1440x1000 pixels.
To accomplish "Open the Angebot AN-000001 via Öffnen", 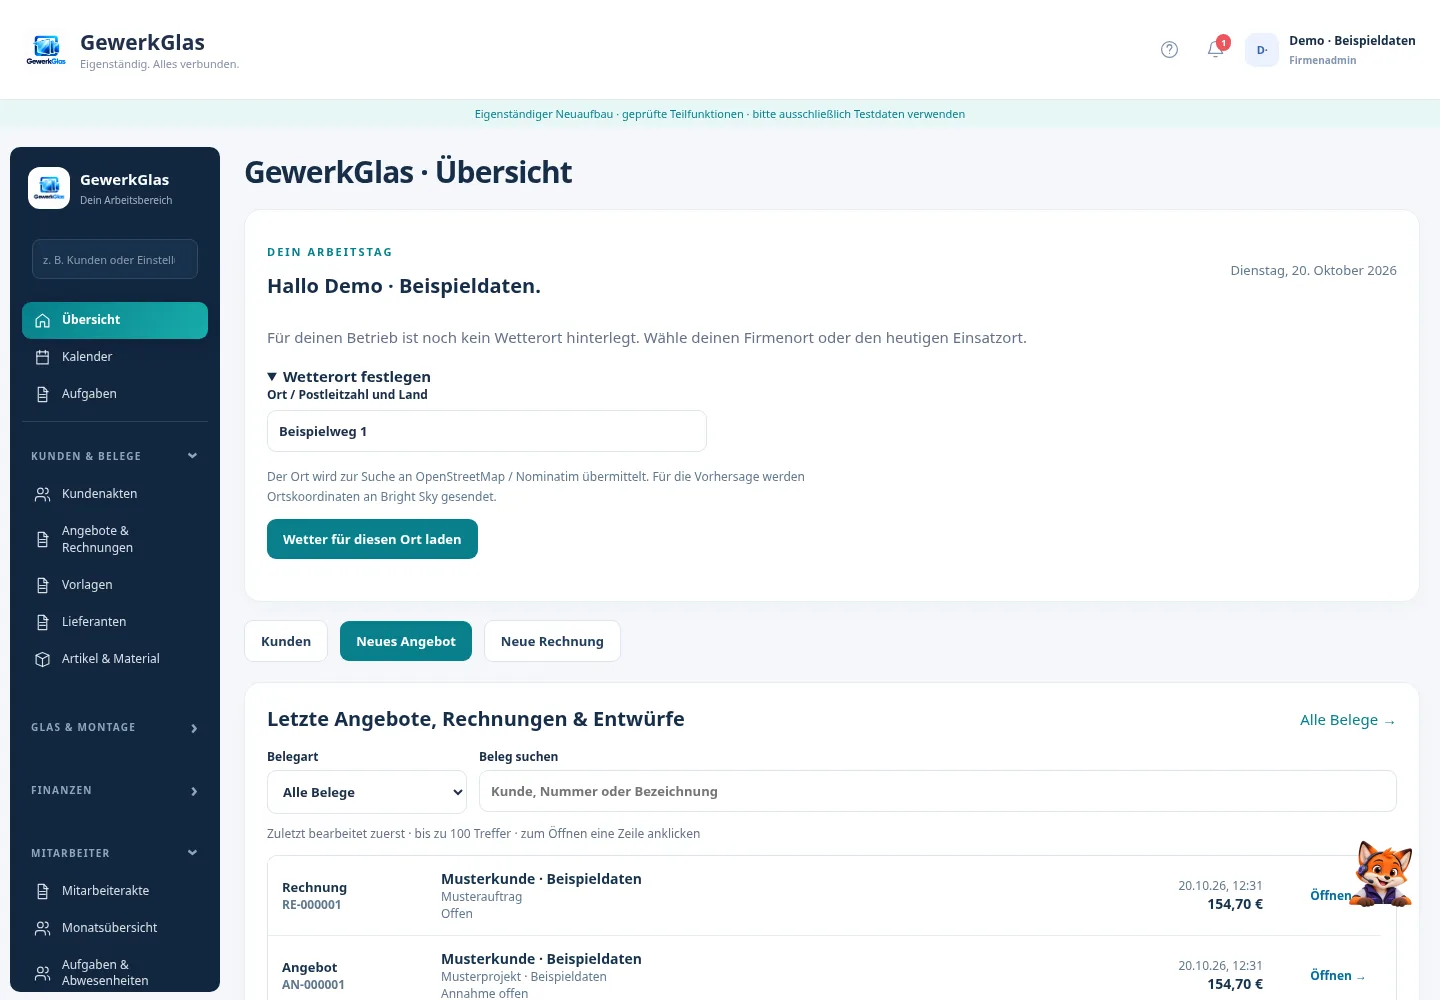I will coord(1338,976).
